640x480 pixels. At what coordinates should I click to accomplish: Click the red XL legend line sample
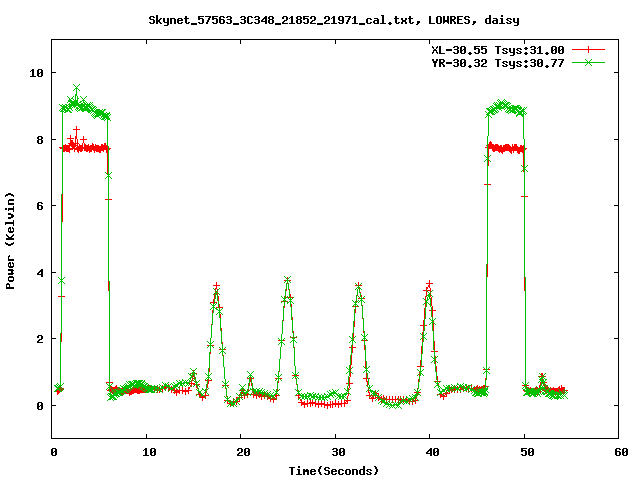590,49
